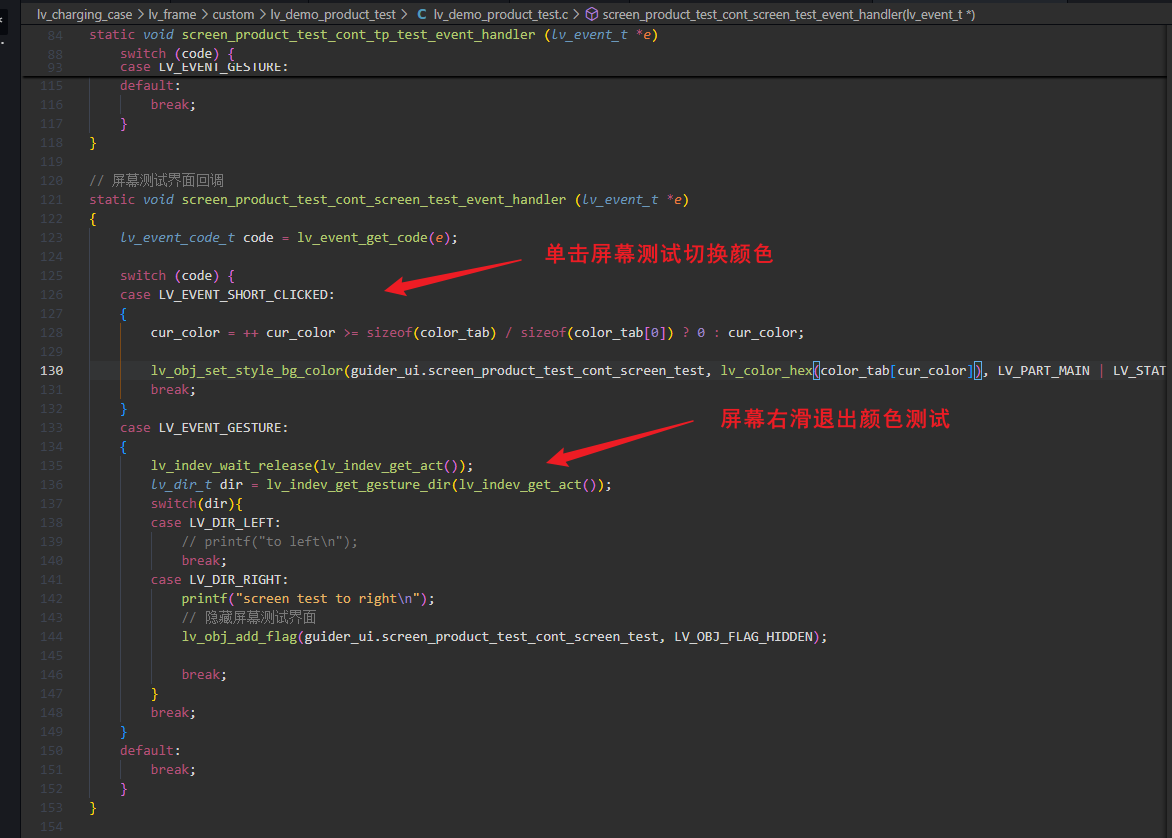Open the screen_test_event_handler symbol breadcrumb
Viewport: 1172px width, 838px height.
(x=789, y=14)
